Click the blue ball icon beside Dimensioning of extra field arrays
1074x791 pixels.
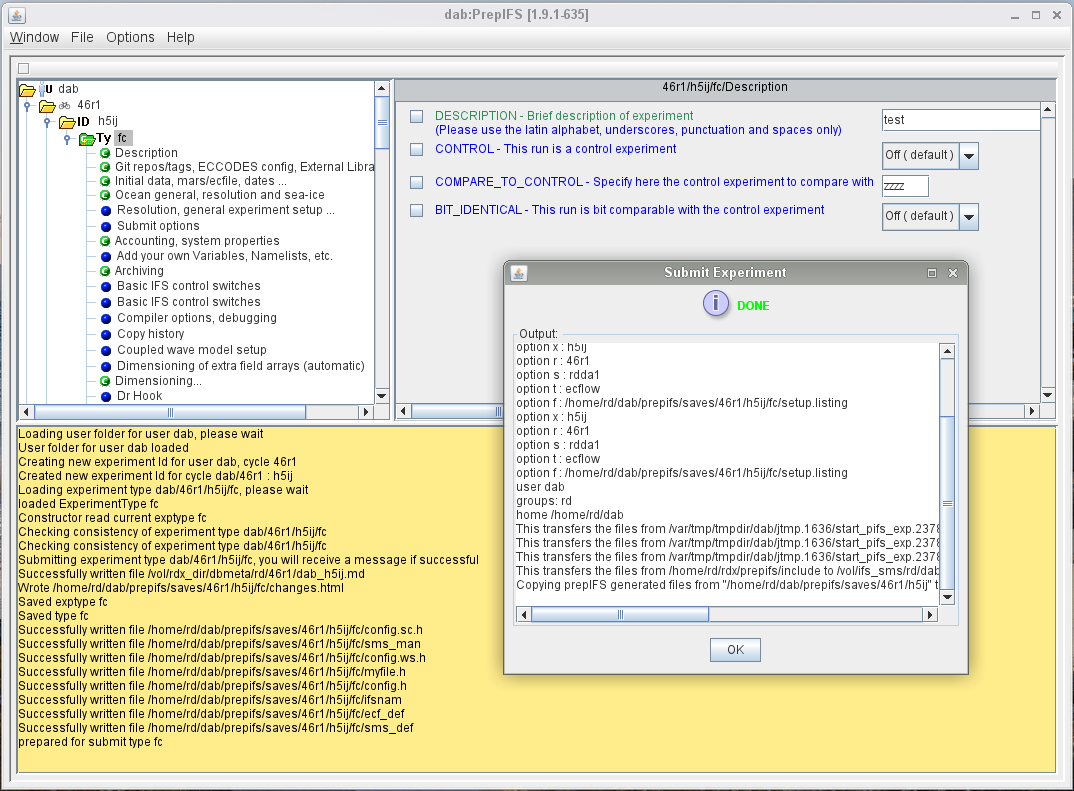point(105,367)
